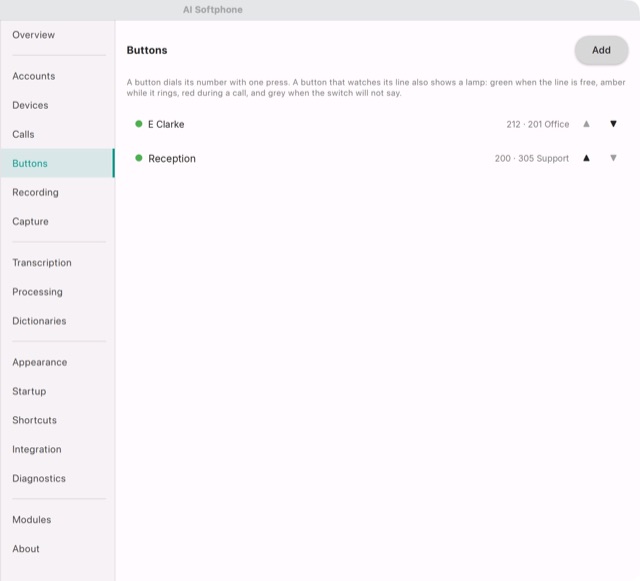Add a new button
Viewport: 640px width, 581px height.
[601, 50]
